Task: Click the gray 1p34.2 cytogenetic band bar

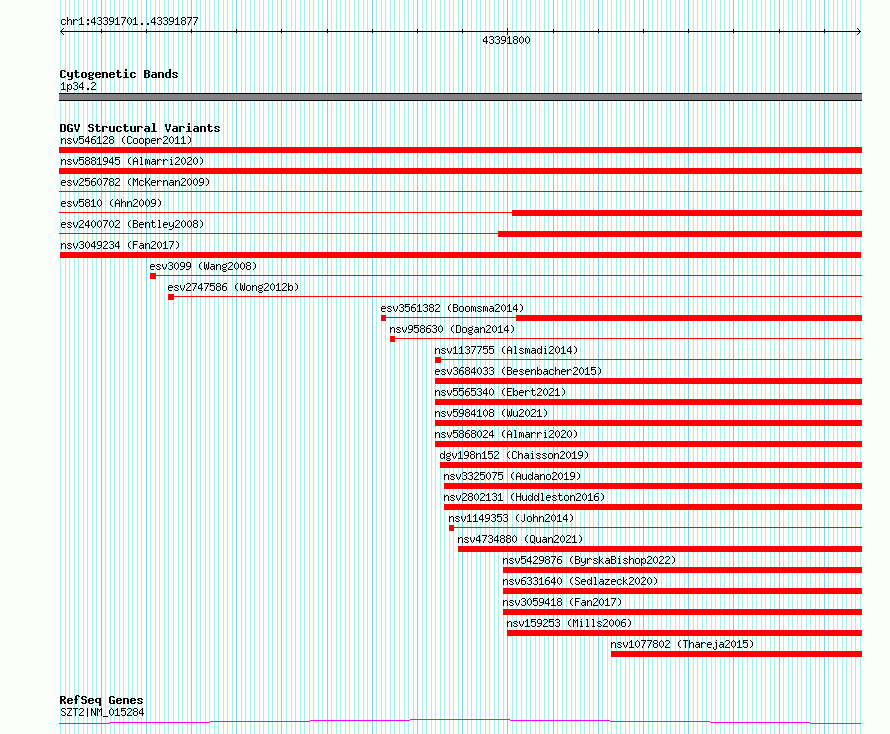Action: (x=460, y=97)
